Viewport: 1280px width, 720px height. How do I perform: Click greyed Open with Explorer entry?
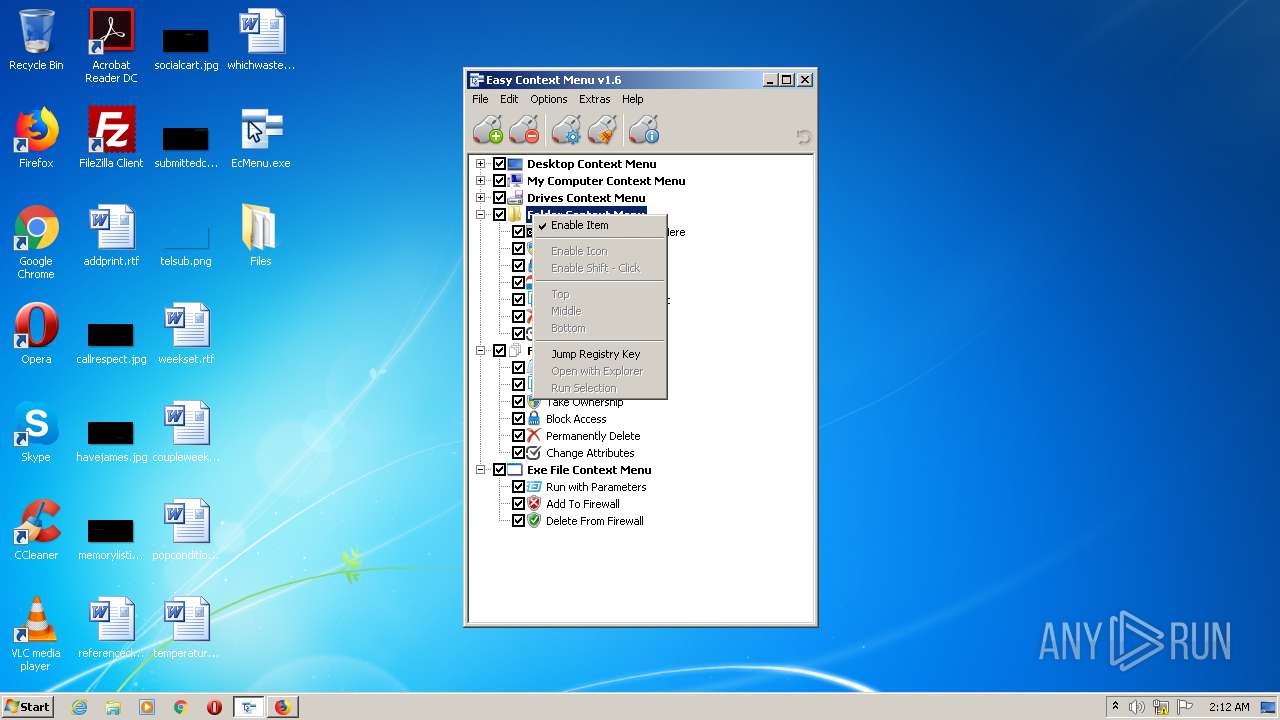600,371
